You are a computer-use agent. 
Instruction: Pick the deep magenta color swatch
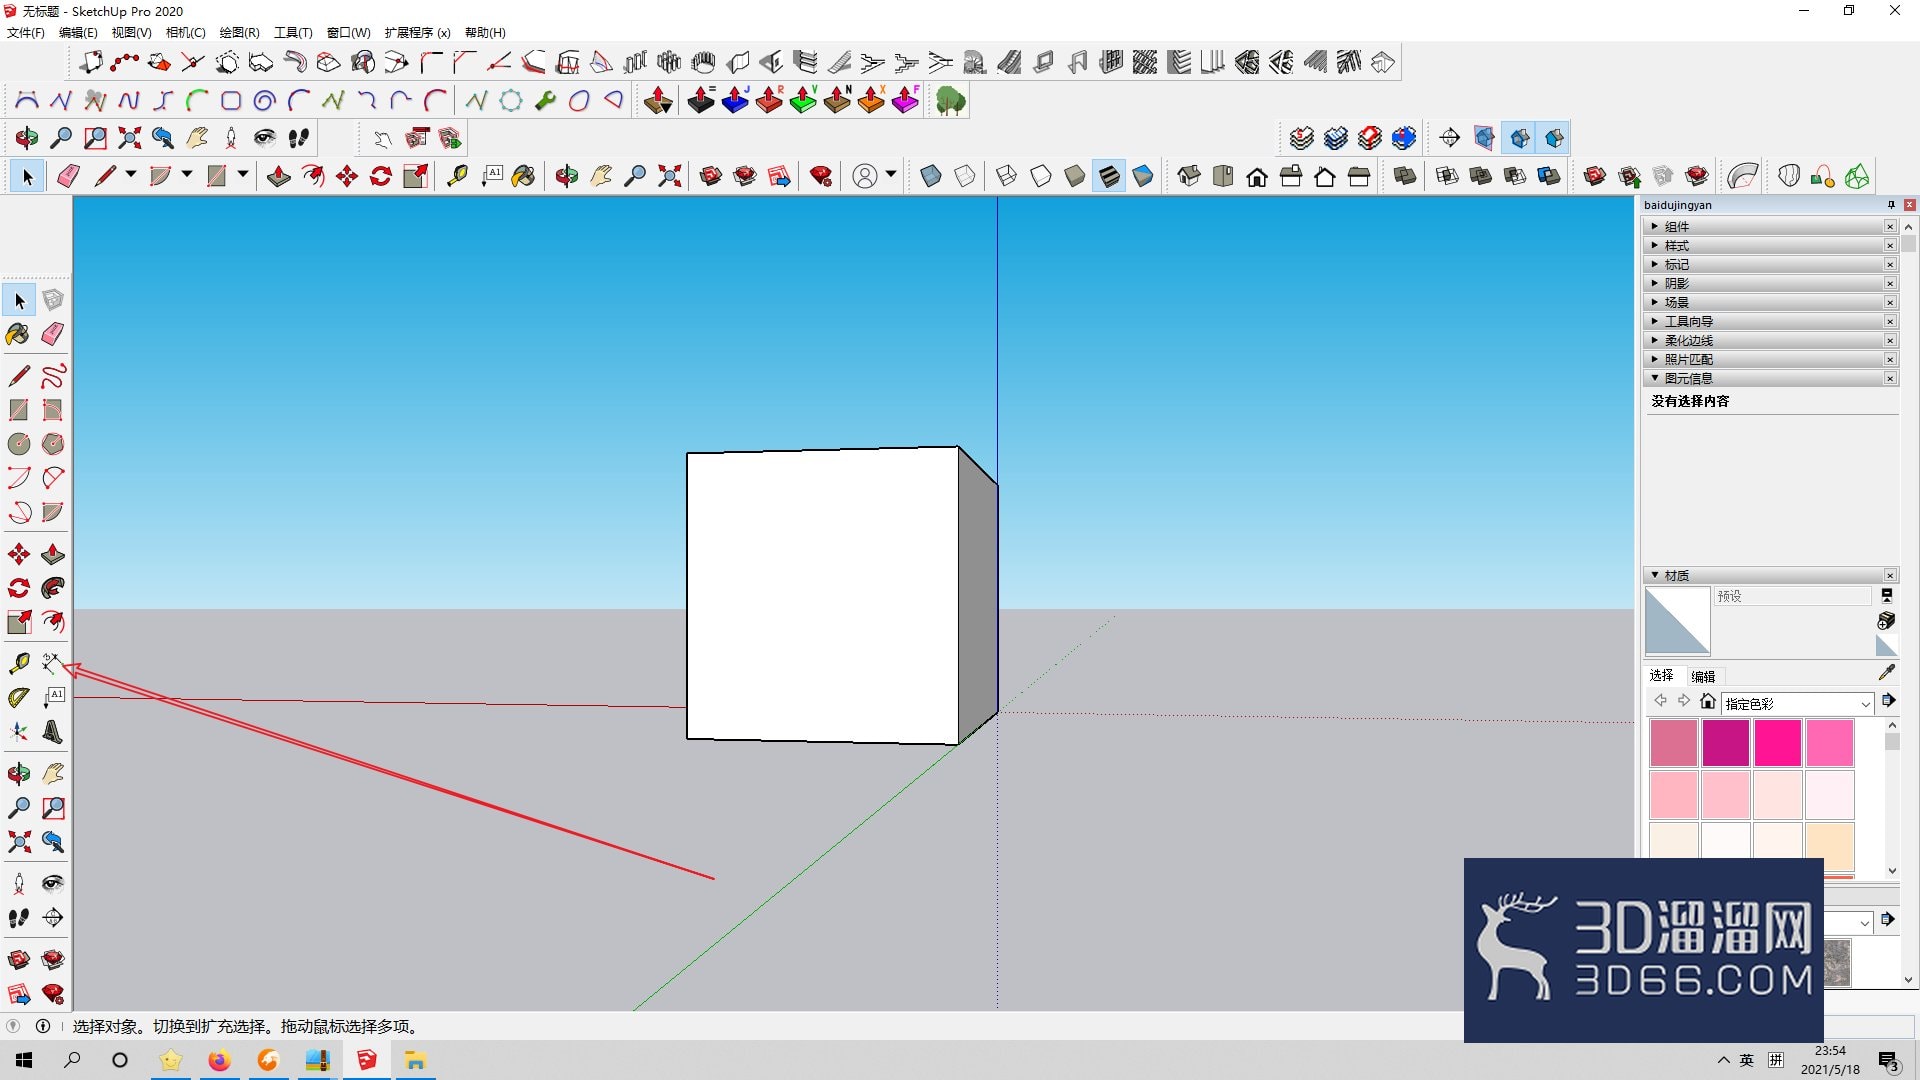tap(1726, 743)
